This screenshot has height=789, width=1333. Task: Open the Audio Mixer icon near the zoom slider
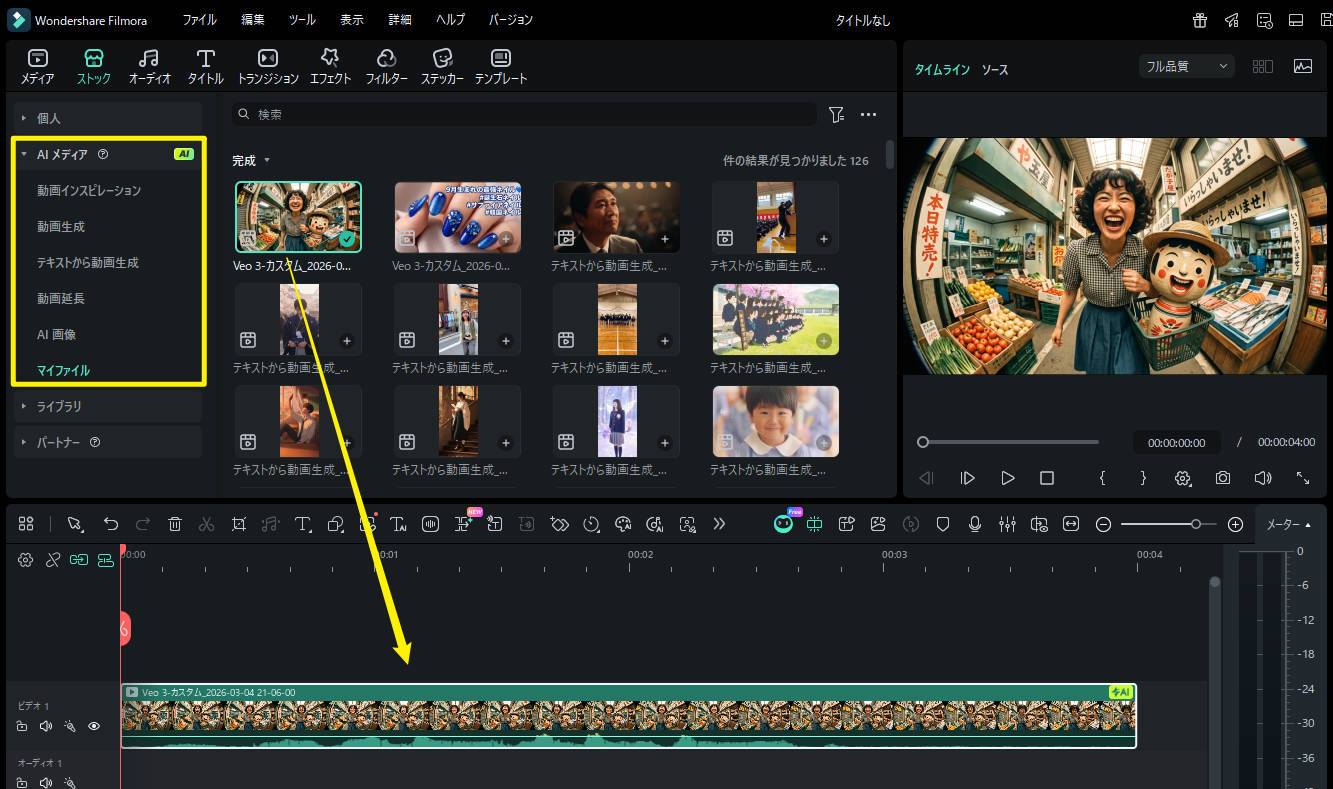point(1007,523)
